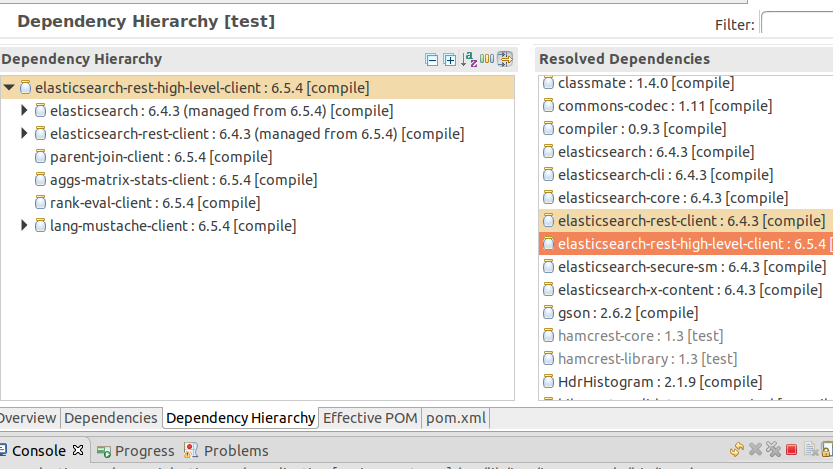The image size is (833, 469).
Task: Click jar icon beside aggs-matrix-stats-client
Action: (x=40, y=180)
